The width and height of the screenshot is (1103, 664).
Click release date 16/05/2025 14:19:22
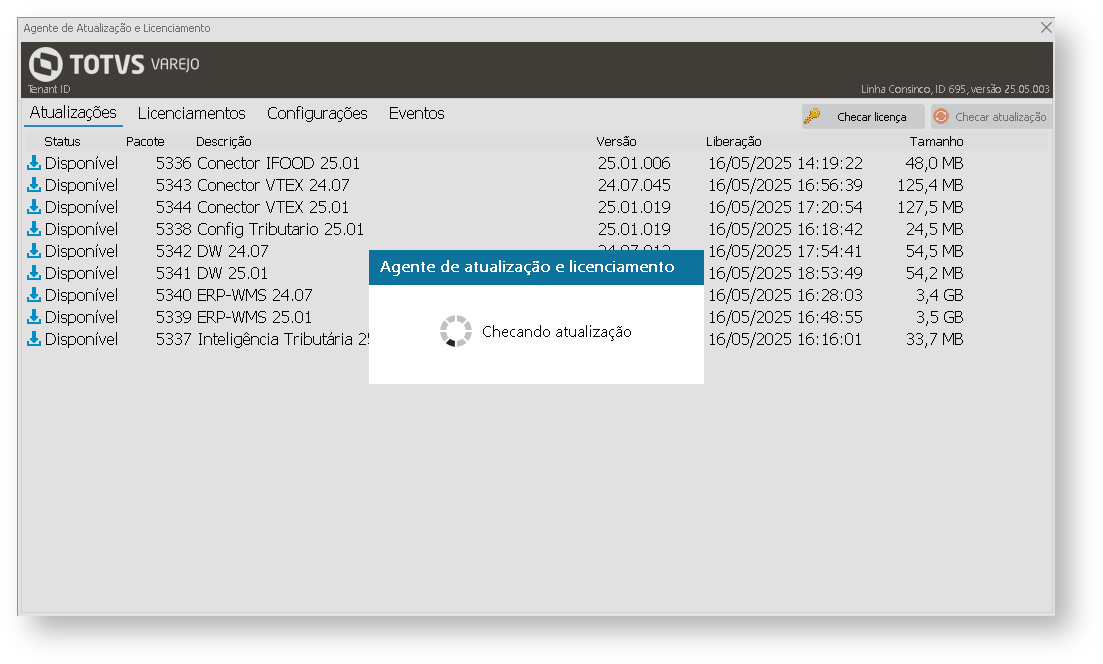pos(785,163)
